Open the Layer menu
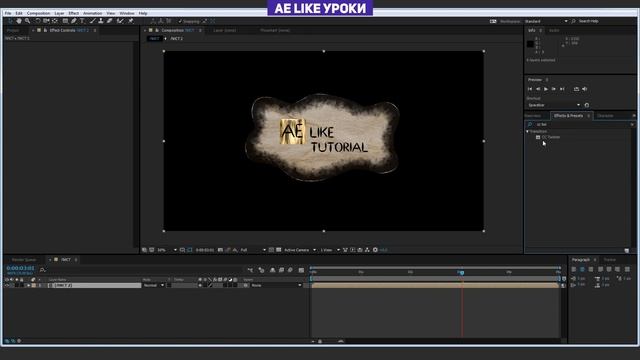This screenshot has height=360, width=640. (x=59, y=13)
